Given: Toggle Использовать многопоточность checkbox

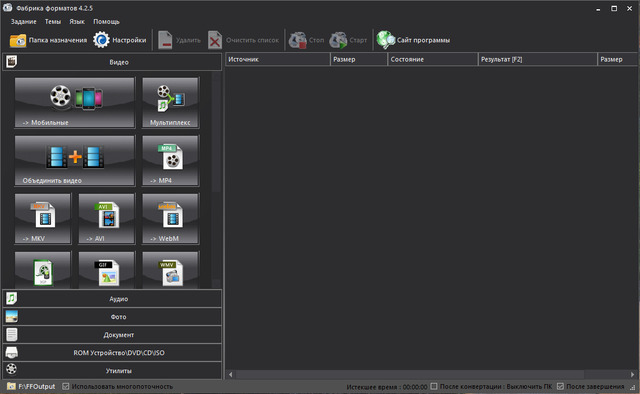Looking at the screenshot, I should pos(66,386).
